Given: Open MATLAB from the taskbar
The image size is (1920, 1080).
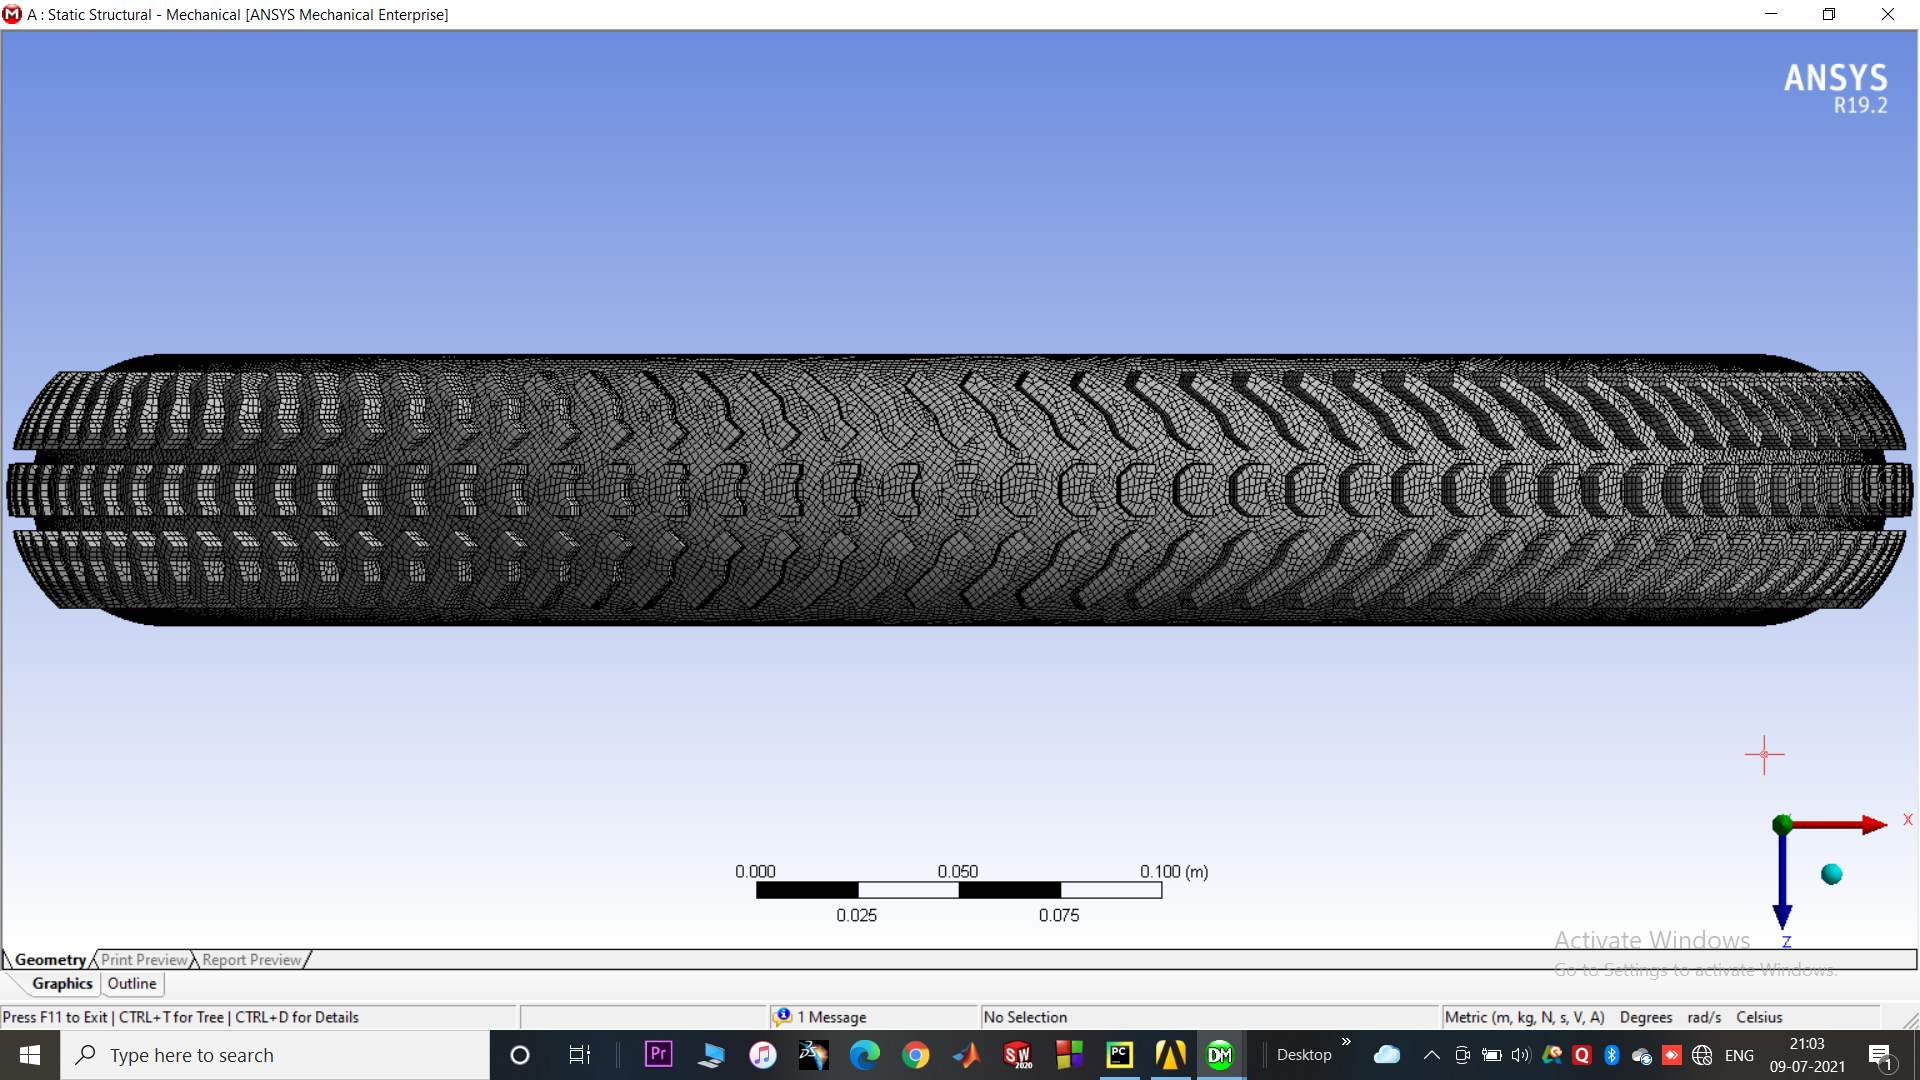Looking at the screenshot, I should (967, 1055).
